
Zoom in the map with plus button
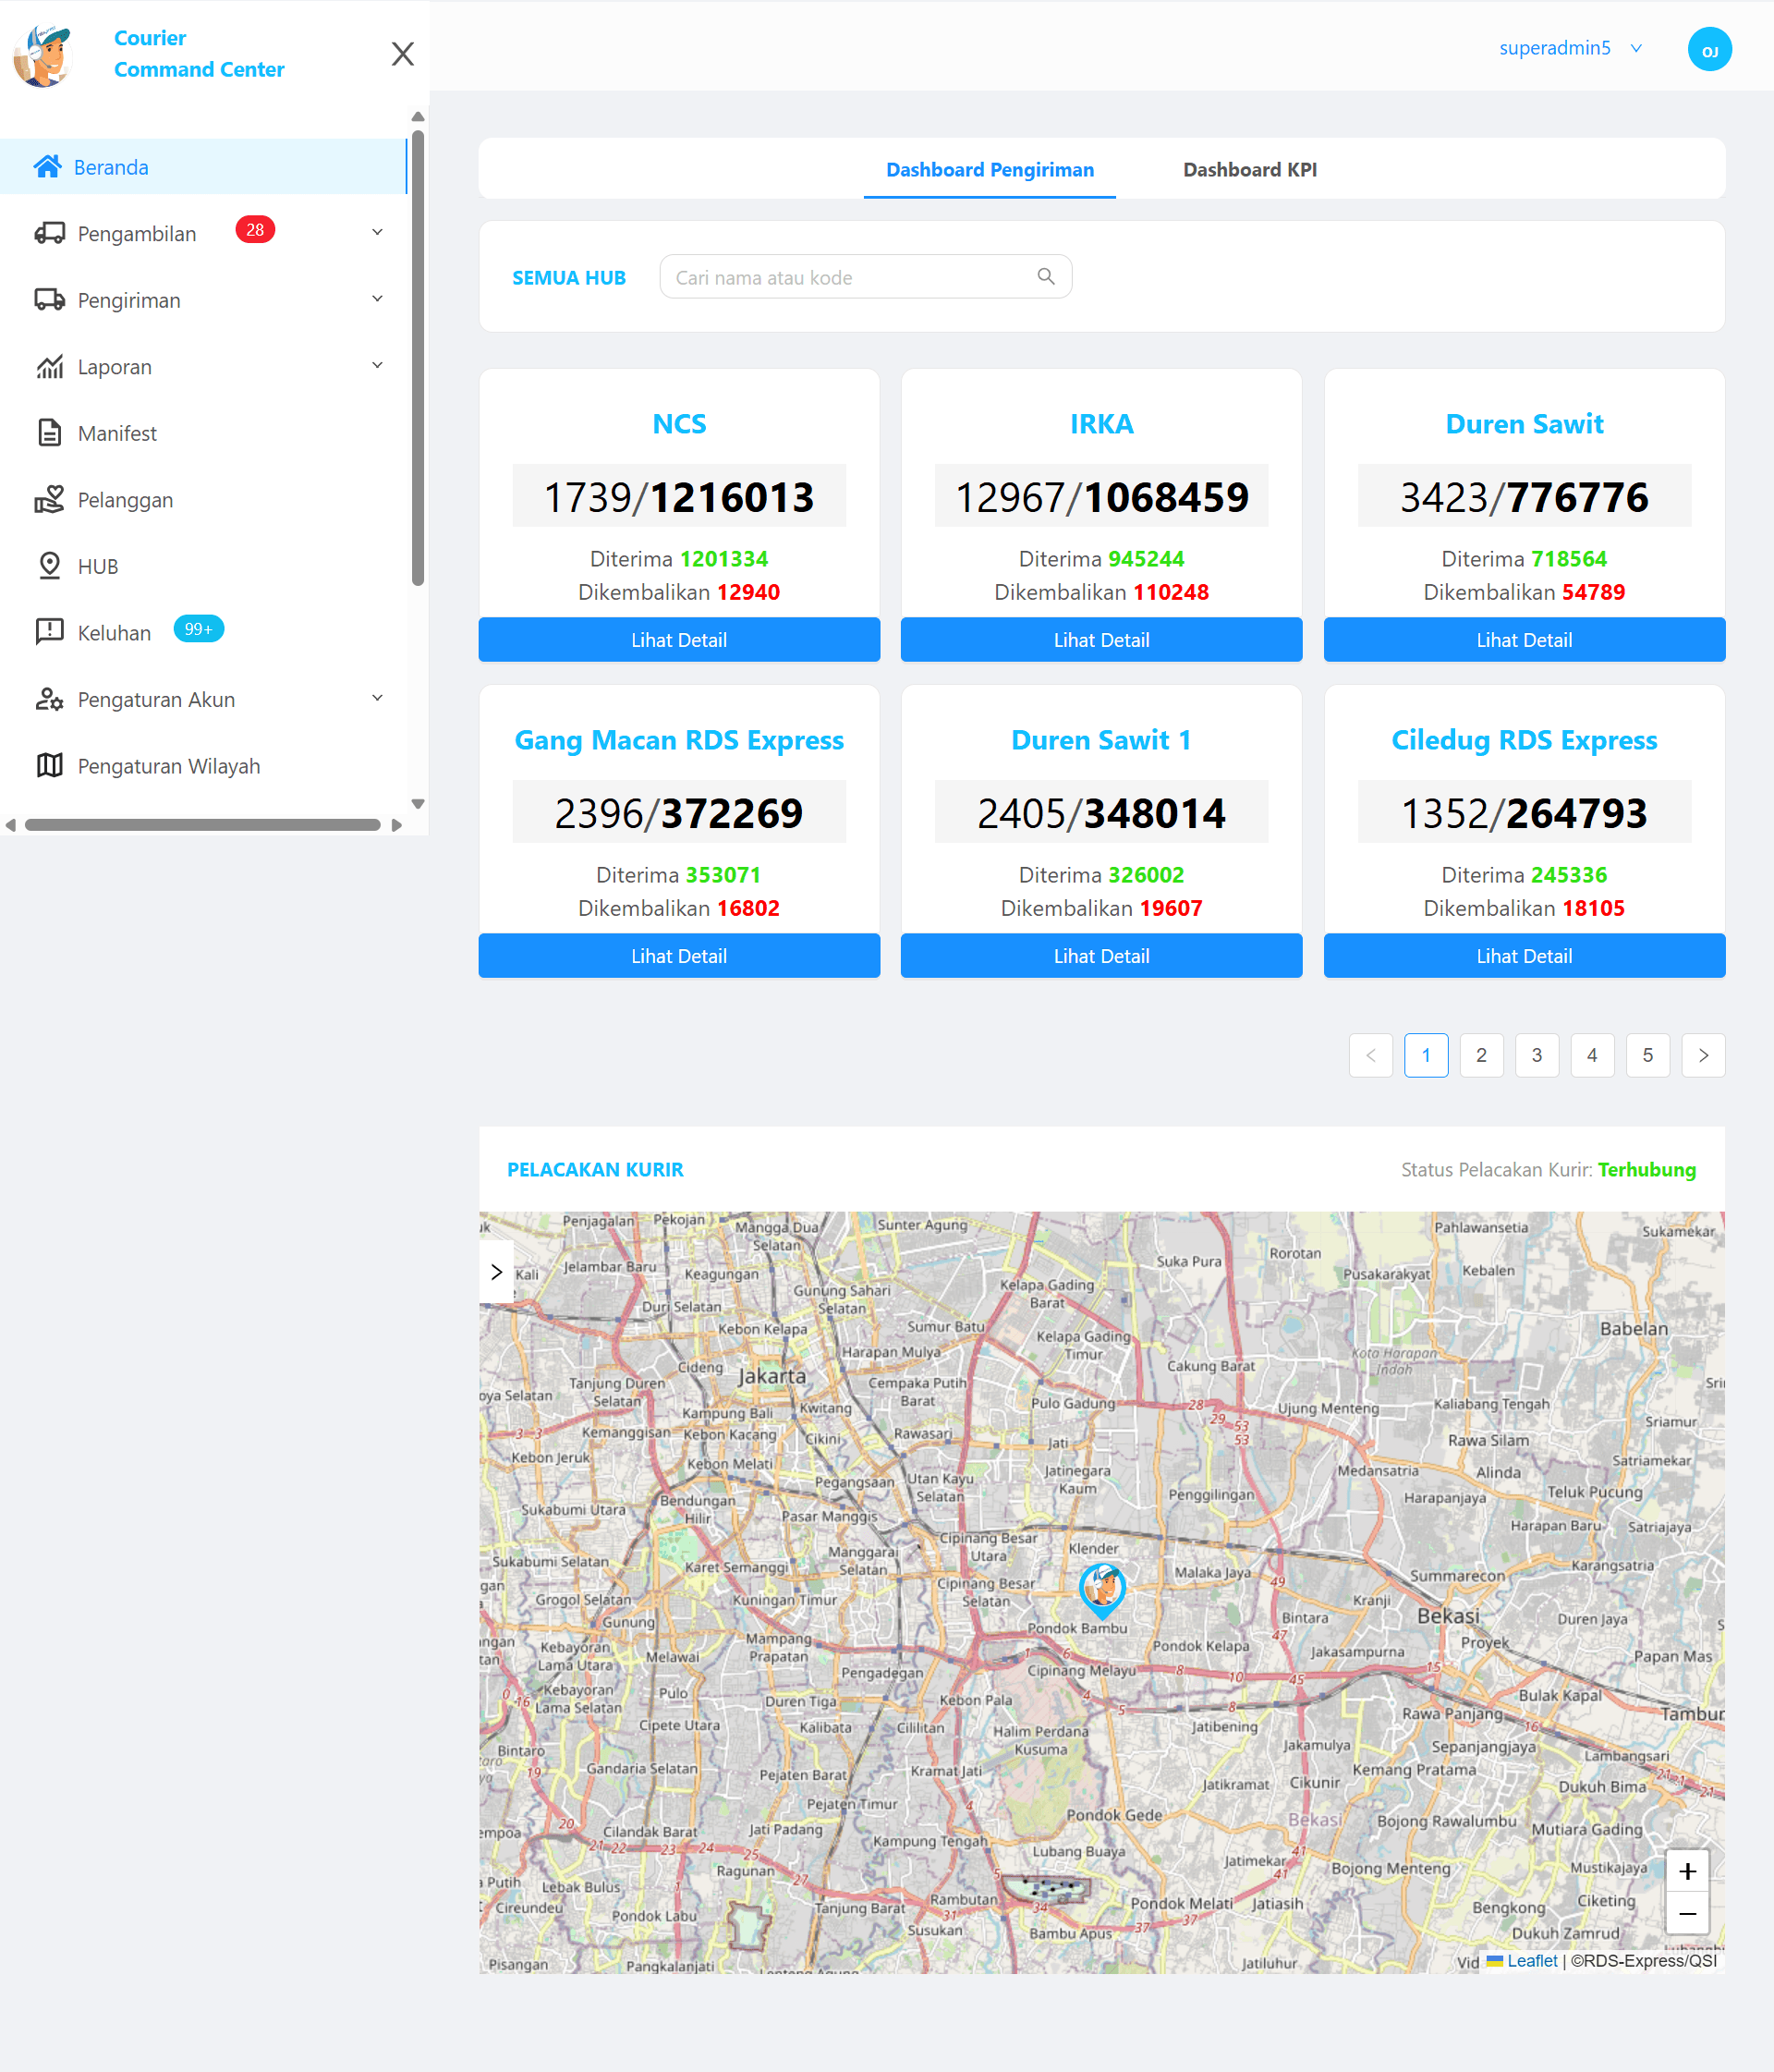pyautogui.click(x=1687, y=1871)
